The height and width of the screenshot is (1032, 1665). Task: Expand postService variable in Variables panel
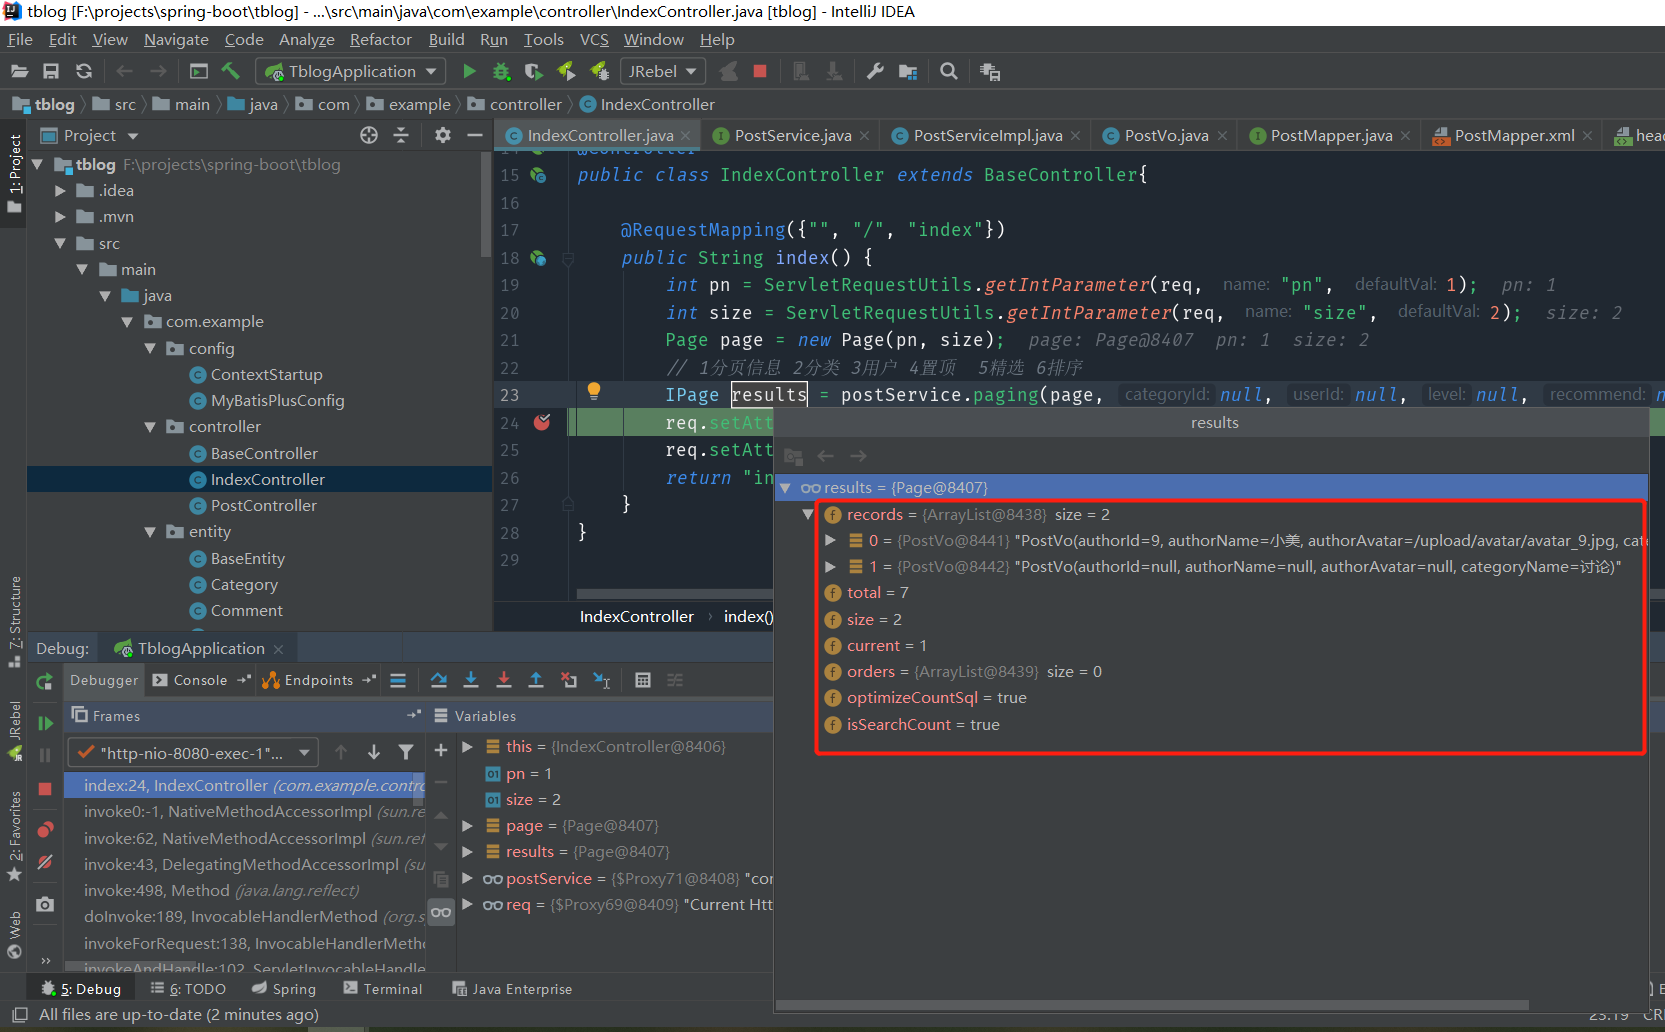[467, 878]
